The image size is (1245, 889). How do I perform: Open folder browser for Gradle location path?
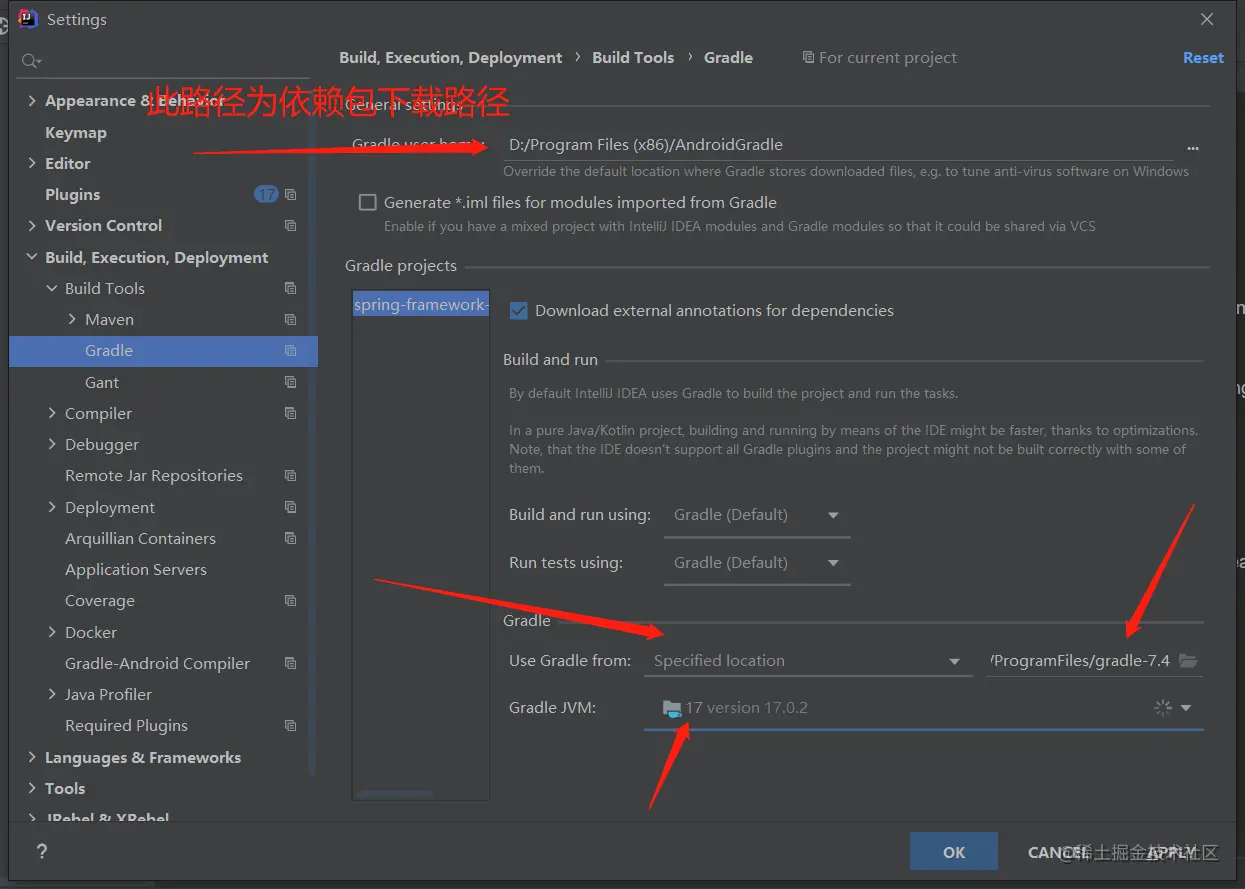[x=1188, y=661]
